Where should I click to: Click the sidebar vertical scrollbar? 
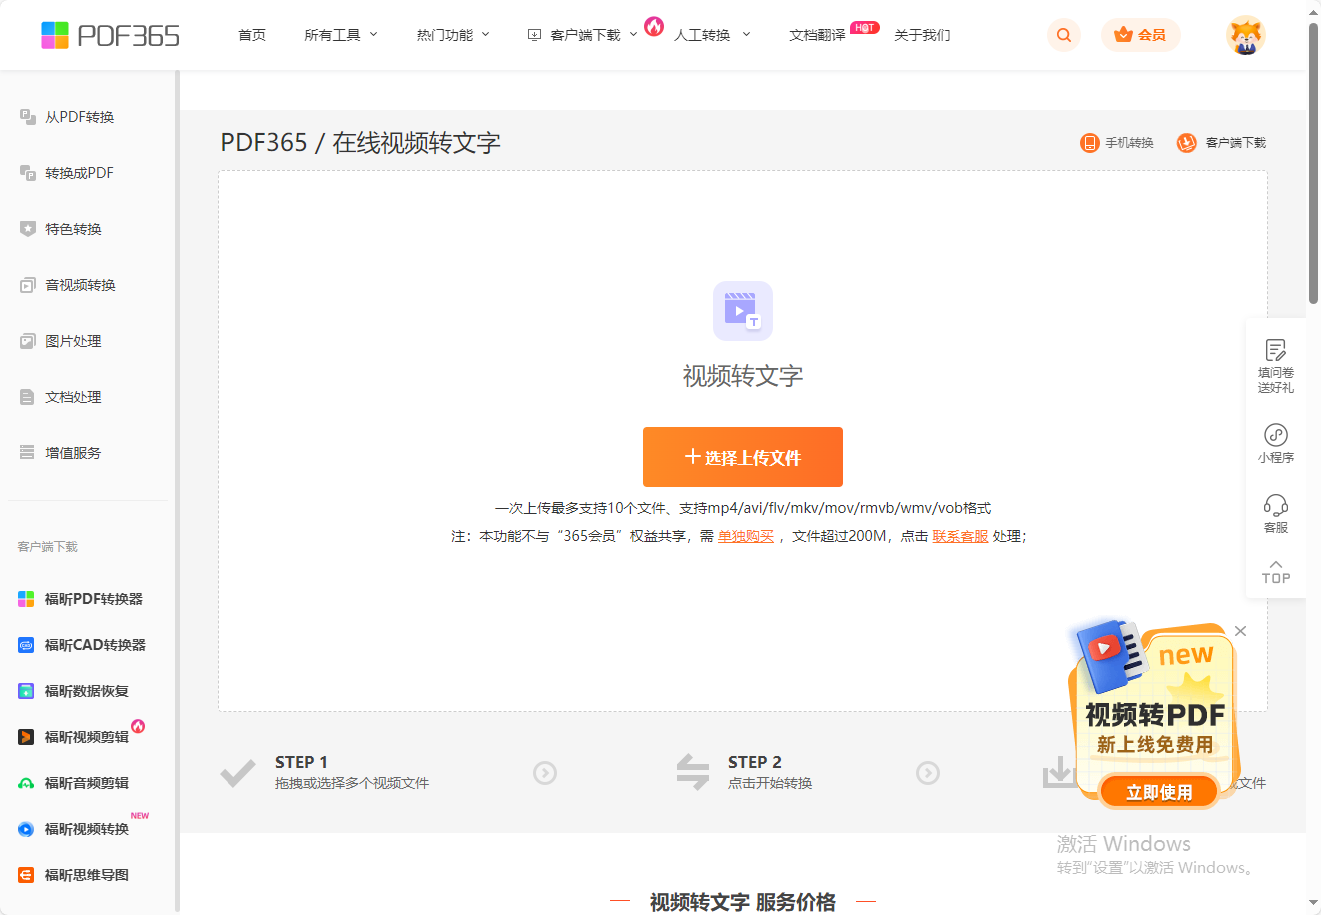[177, 490]
